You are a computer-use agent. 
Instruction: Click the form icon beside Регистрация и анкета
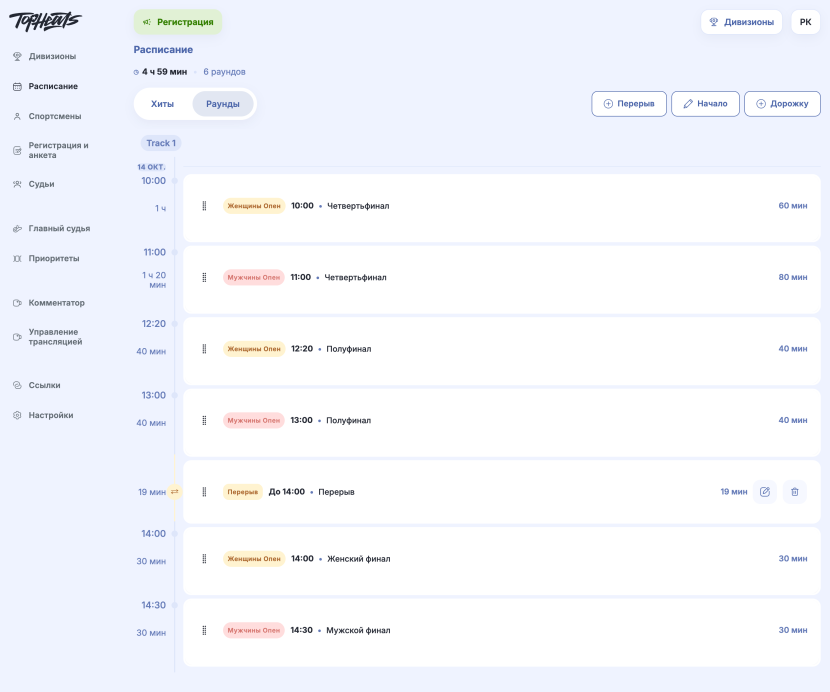pos(17,150)
